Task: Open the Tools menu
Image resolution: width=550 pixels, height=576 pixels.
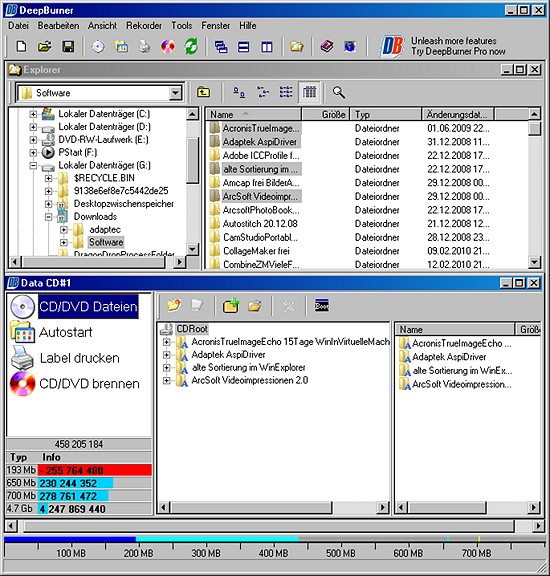Action: tap(181, 26)
